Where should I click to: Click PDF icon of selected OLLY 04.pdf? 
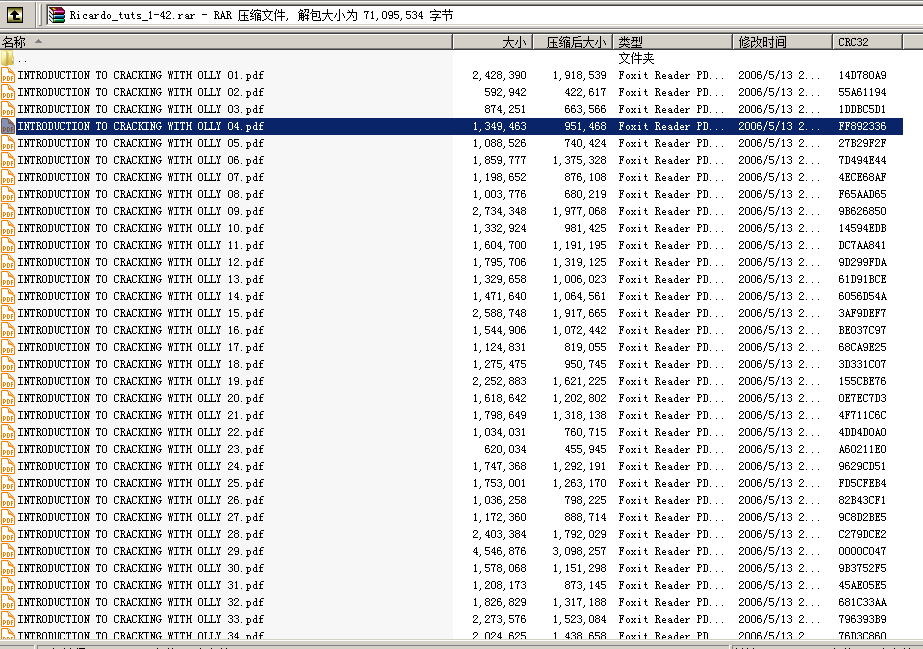click(8, 127)
